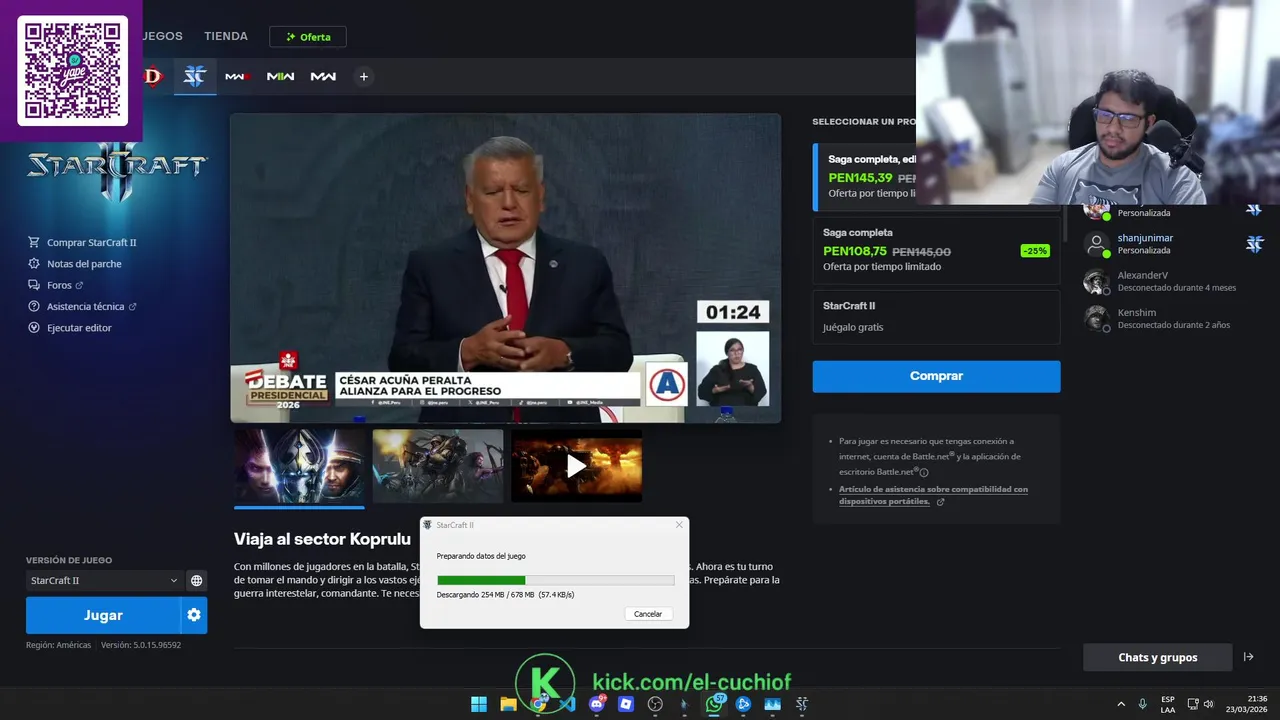The height and width of the screenshot is (720, 1280).
Task: Open Asistencia técnica link
Action: [85, 306]
